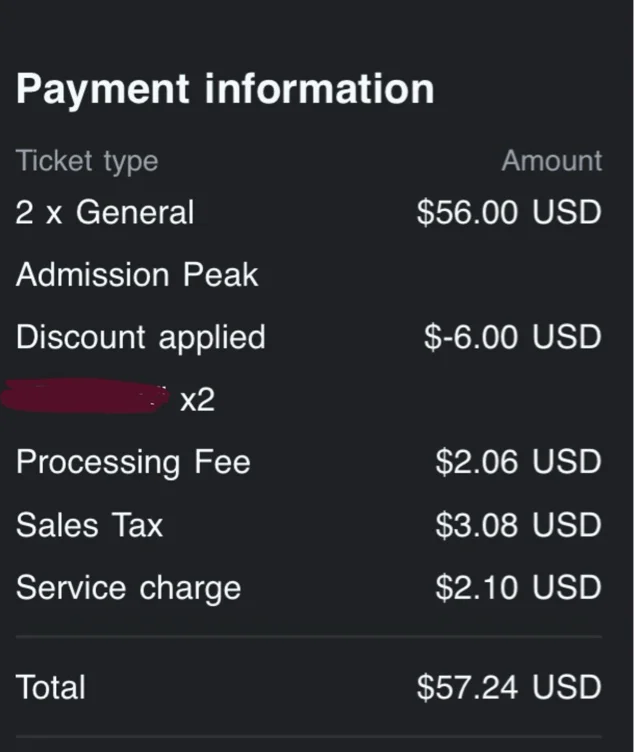This screenshot has width=634, height=752.
Task: Click the Total label
Action: coord(51,687)
